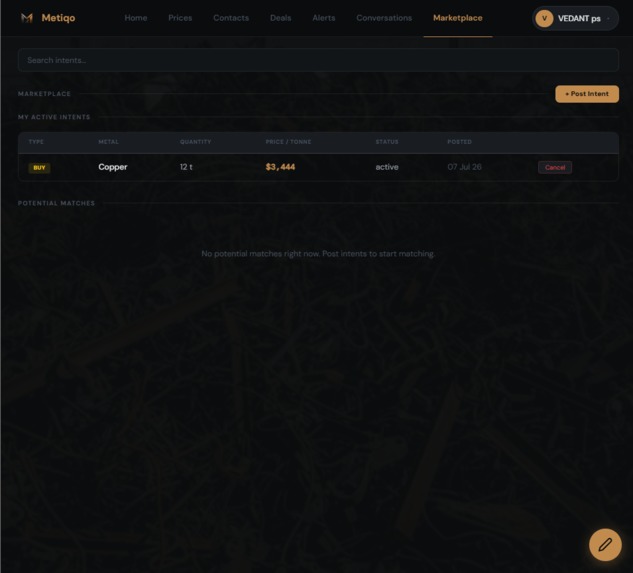Screen dimensions: 633x573
Task: Switch to the Contacts tab
Action: (231, 18)
